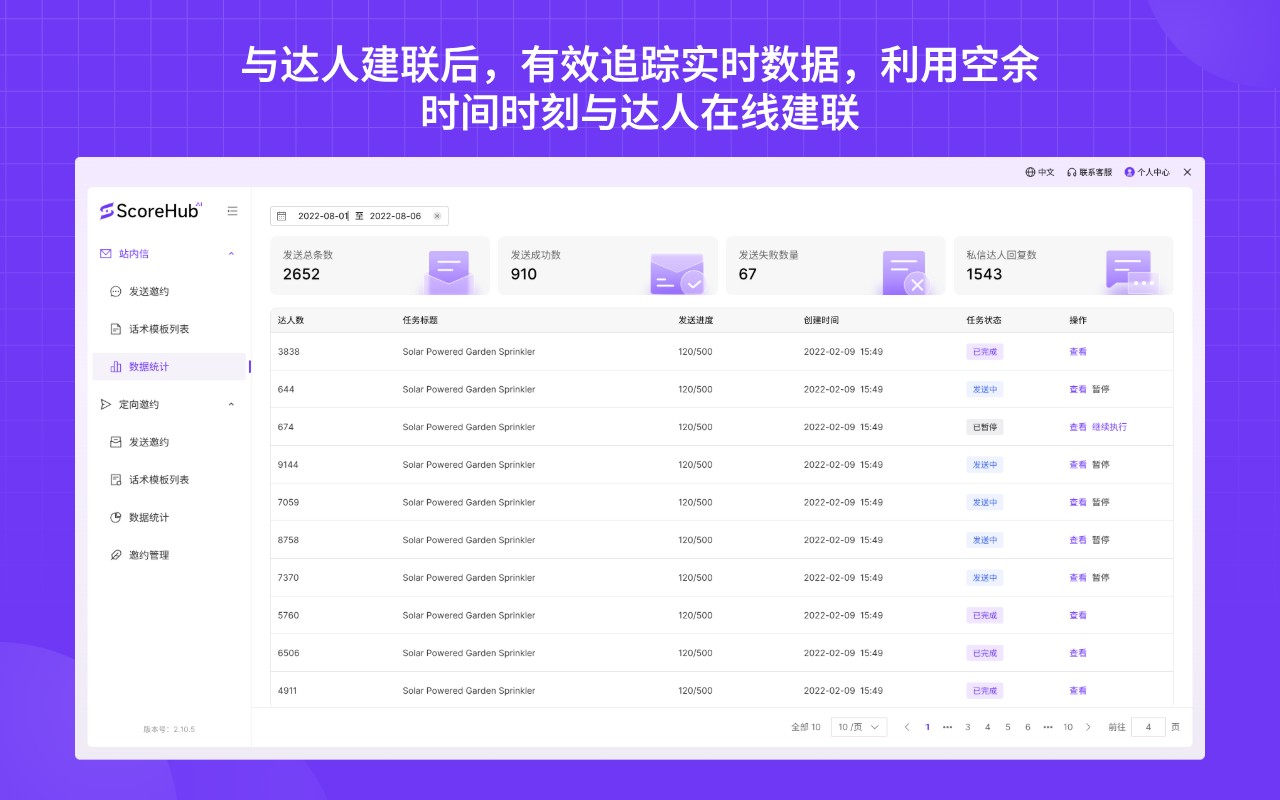1280x800 pixels.
Task: Click the 发送失败数量 illustration icon
Action: [905, 272]
